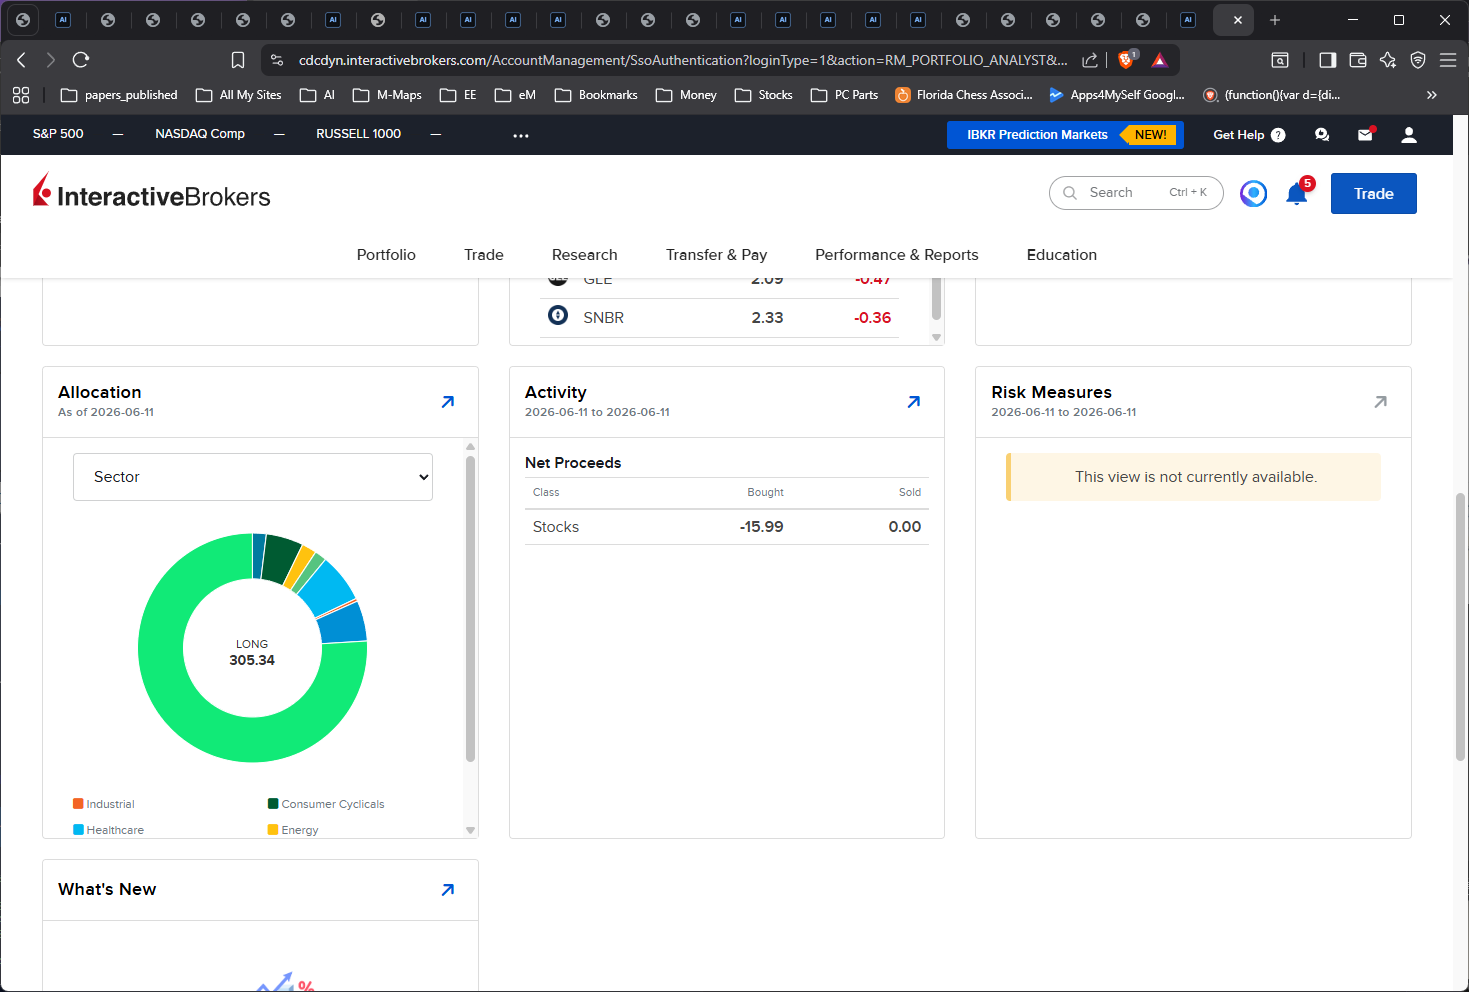Viewport: 1469px width, 992px height.
Task: Expand the ticker bar three-dots menu
Action: point(521,135)
